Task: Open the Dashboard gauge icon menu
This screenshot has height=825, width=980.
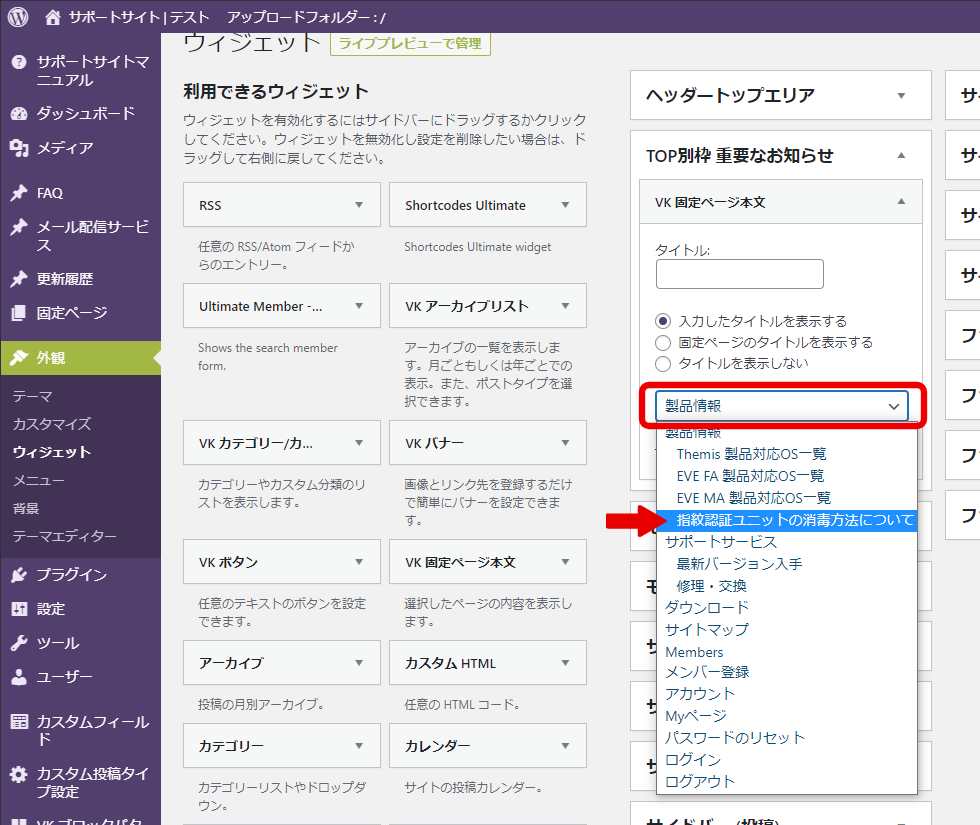Action: click(19, 113)
